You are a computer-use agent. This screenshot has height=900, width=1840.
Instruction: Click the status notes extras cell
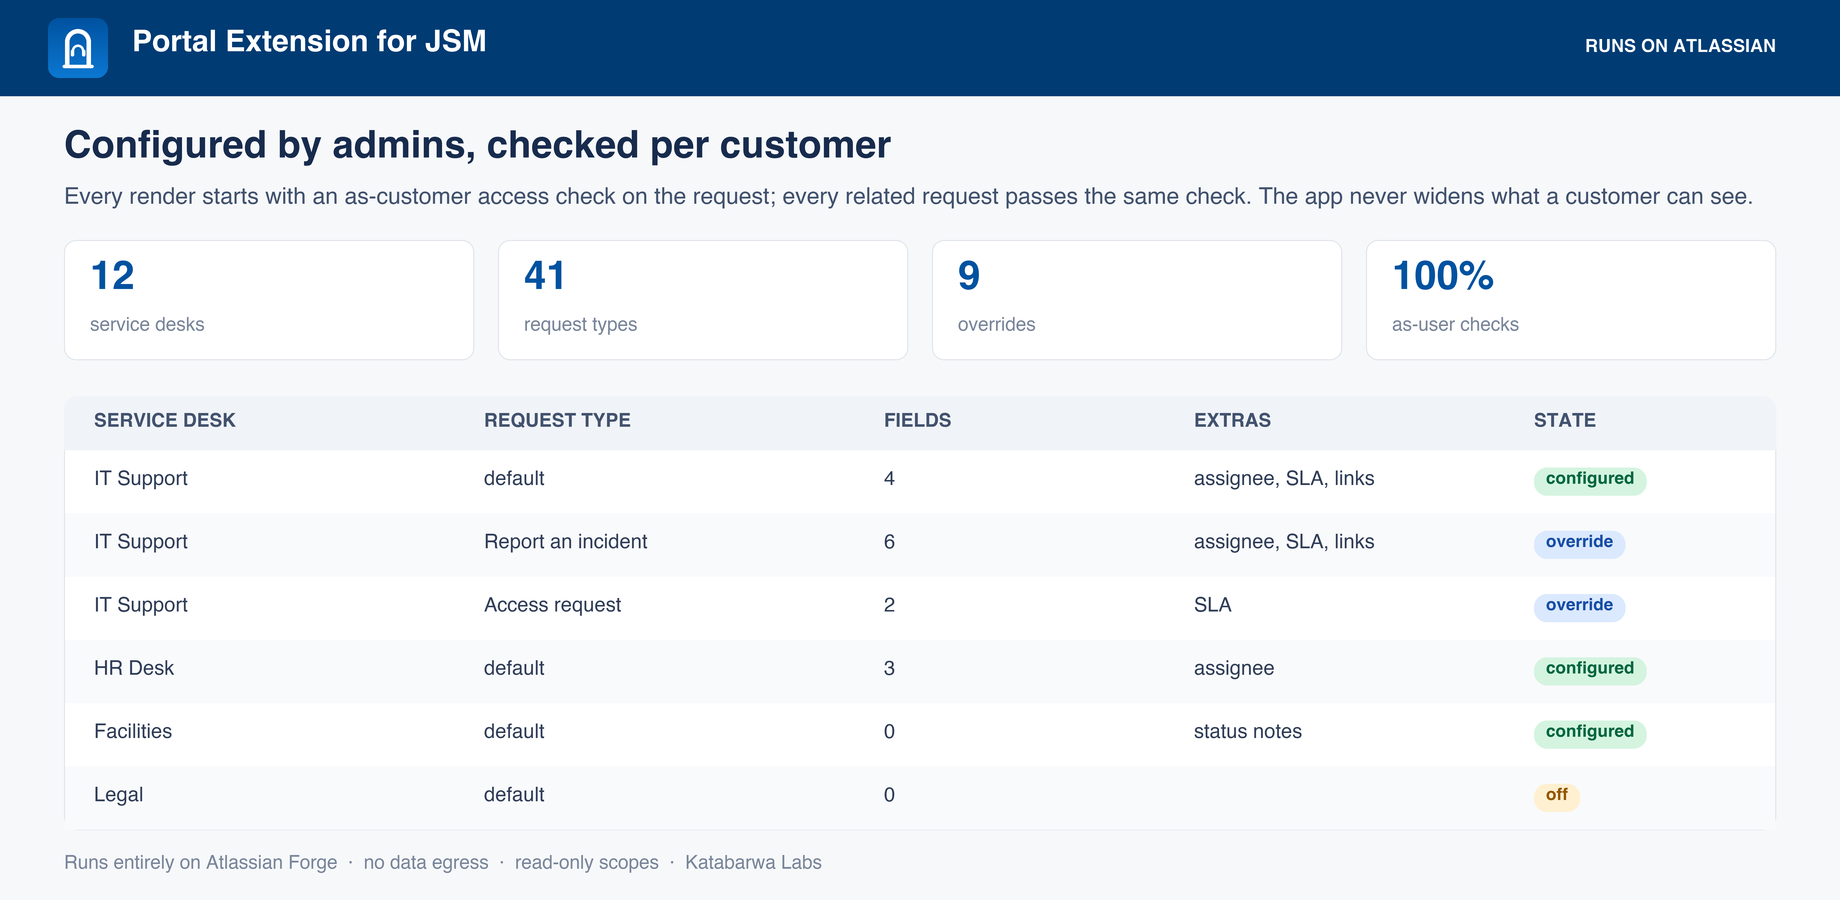point(1248,731)
